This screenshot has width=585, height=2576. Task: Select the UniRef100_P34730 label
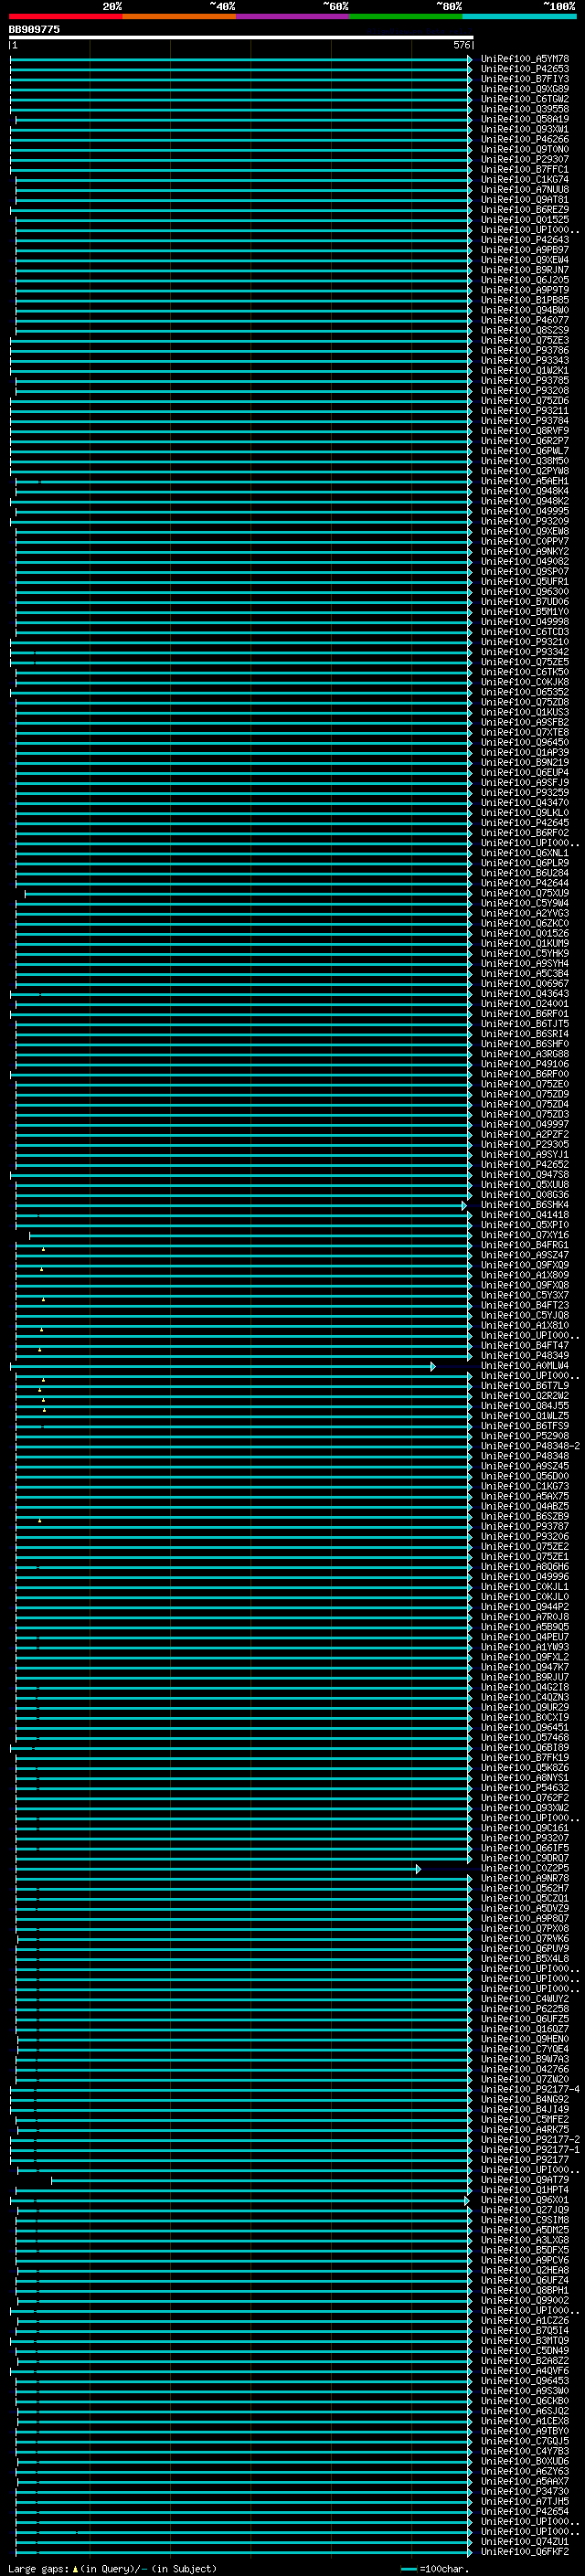525,2491
